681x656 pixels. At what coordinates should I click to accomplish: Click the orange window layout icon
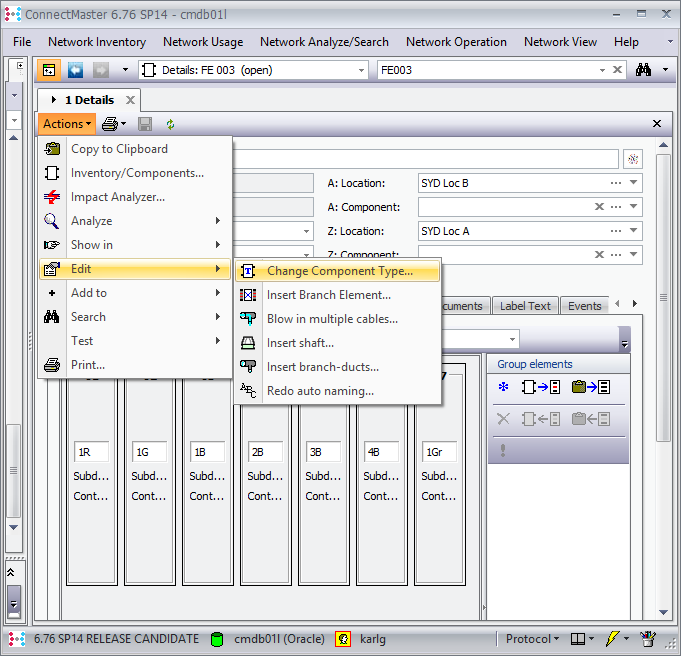[49, 70]
